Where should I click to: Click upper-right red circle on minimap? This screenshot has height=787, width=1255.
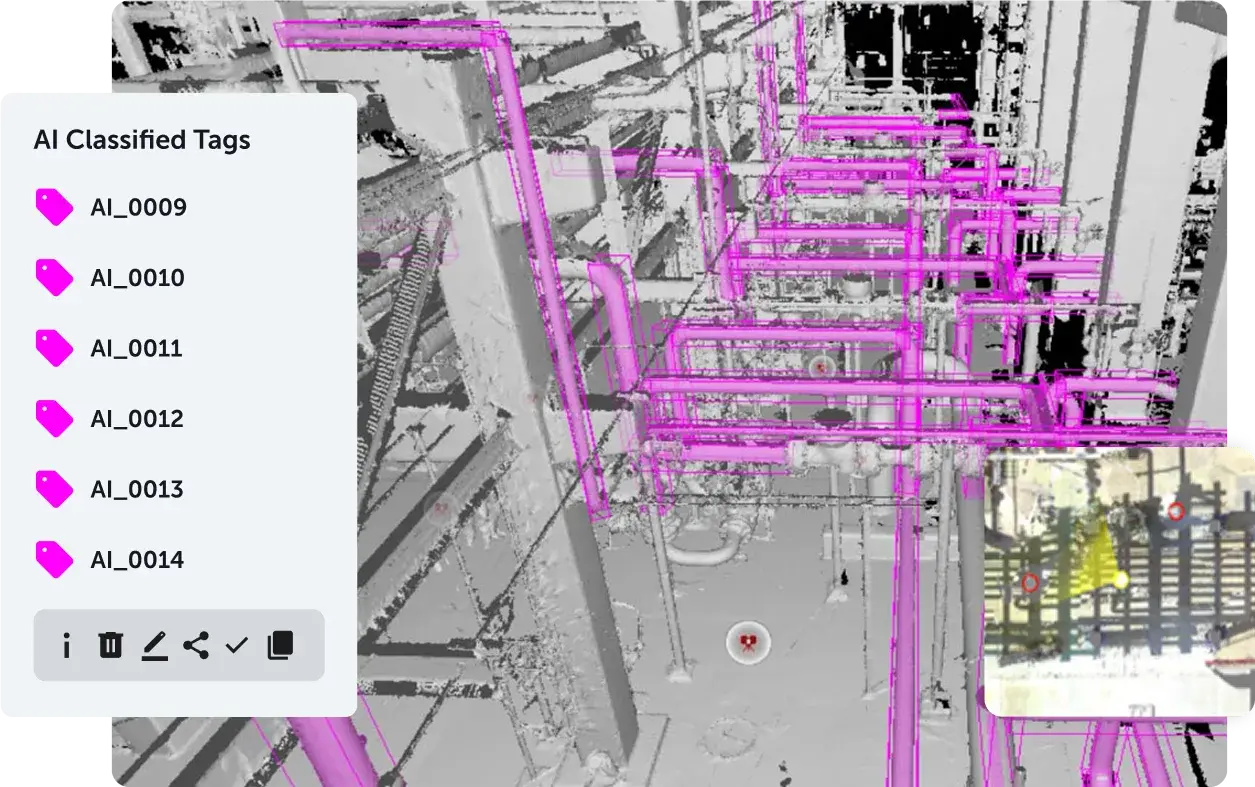click(x=1176, y=512)
